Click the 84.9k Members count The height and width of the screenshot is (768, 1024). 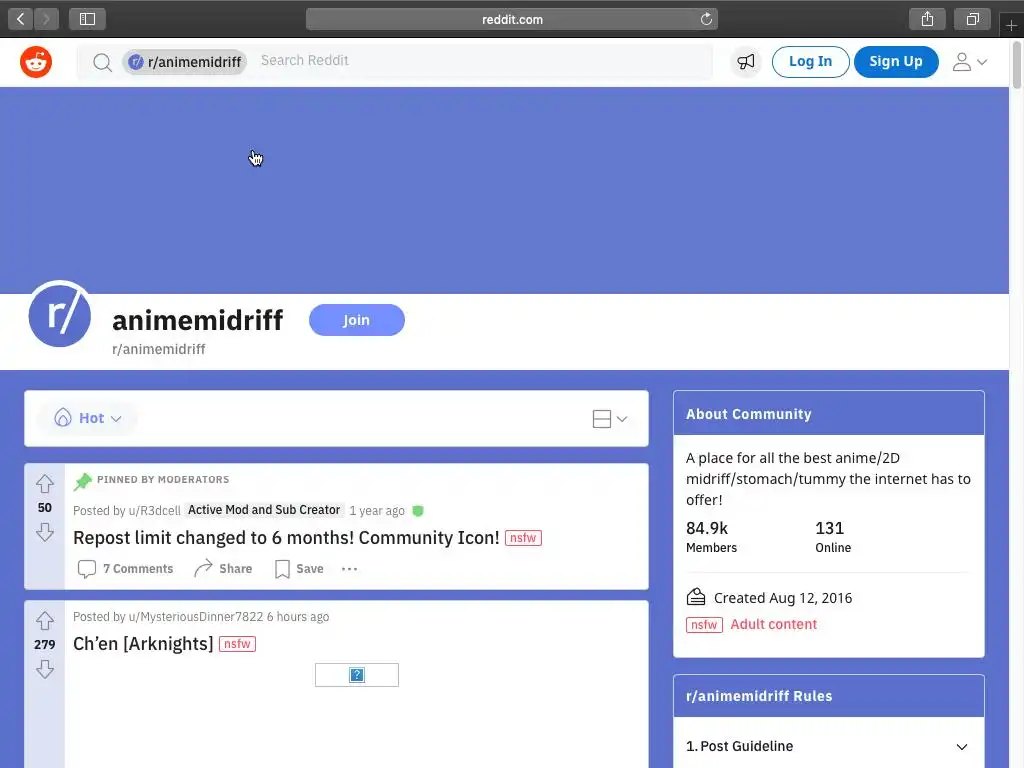coord(711,537)
